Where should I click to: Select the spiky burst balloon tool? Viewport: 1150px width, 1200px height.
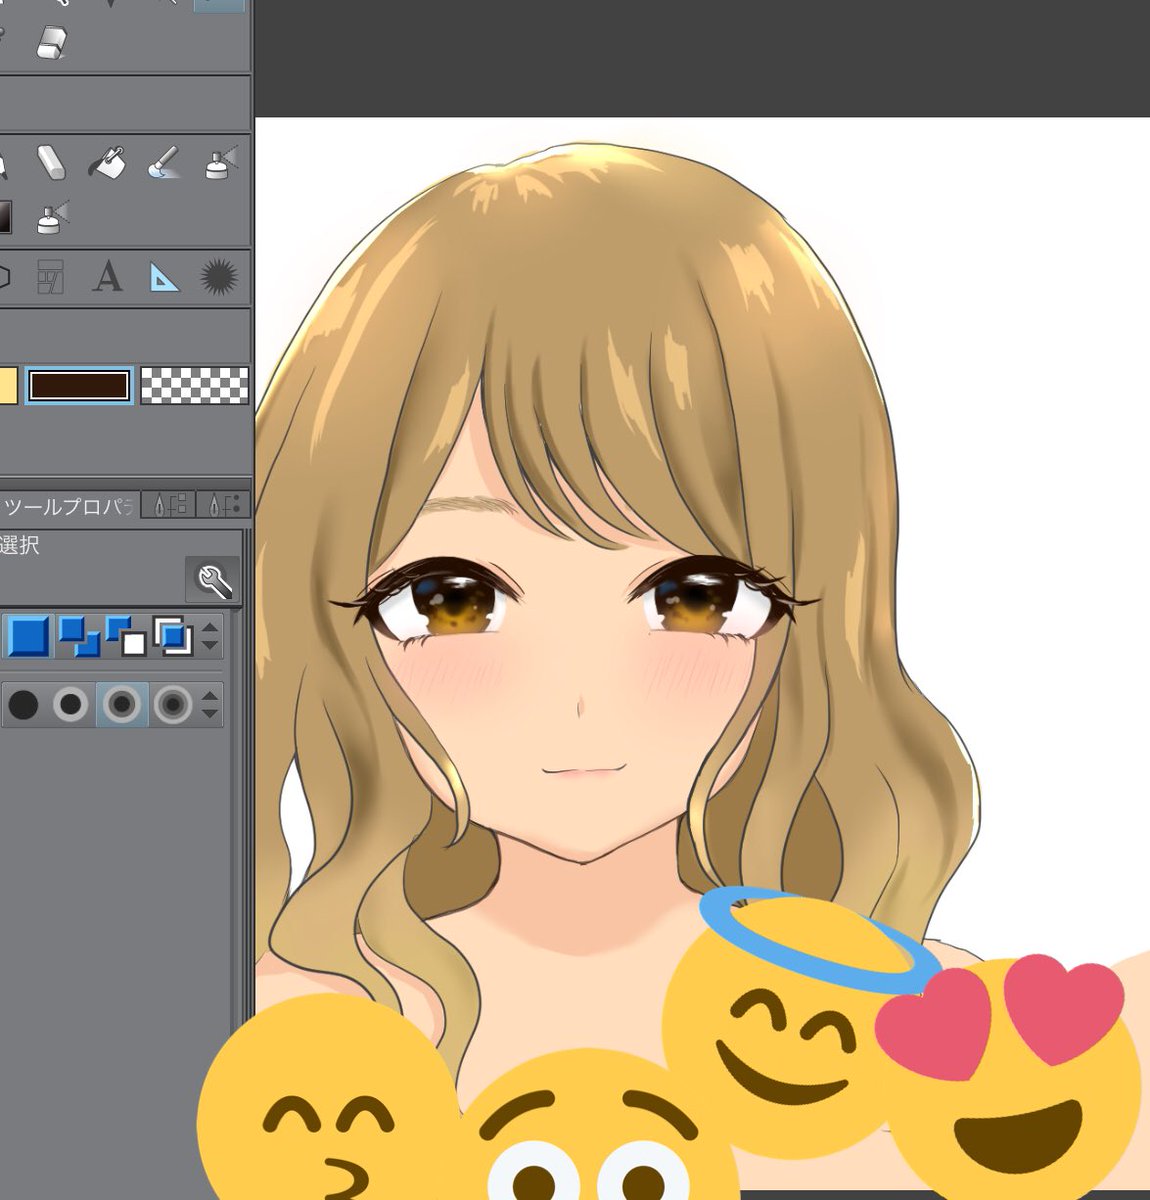pos(219,277)
